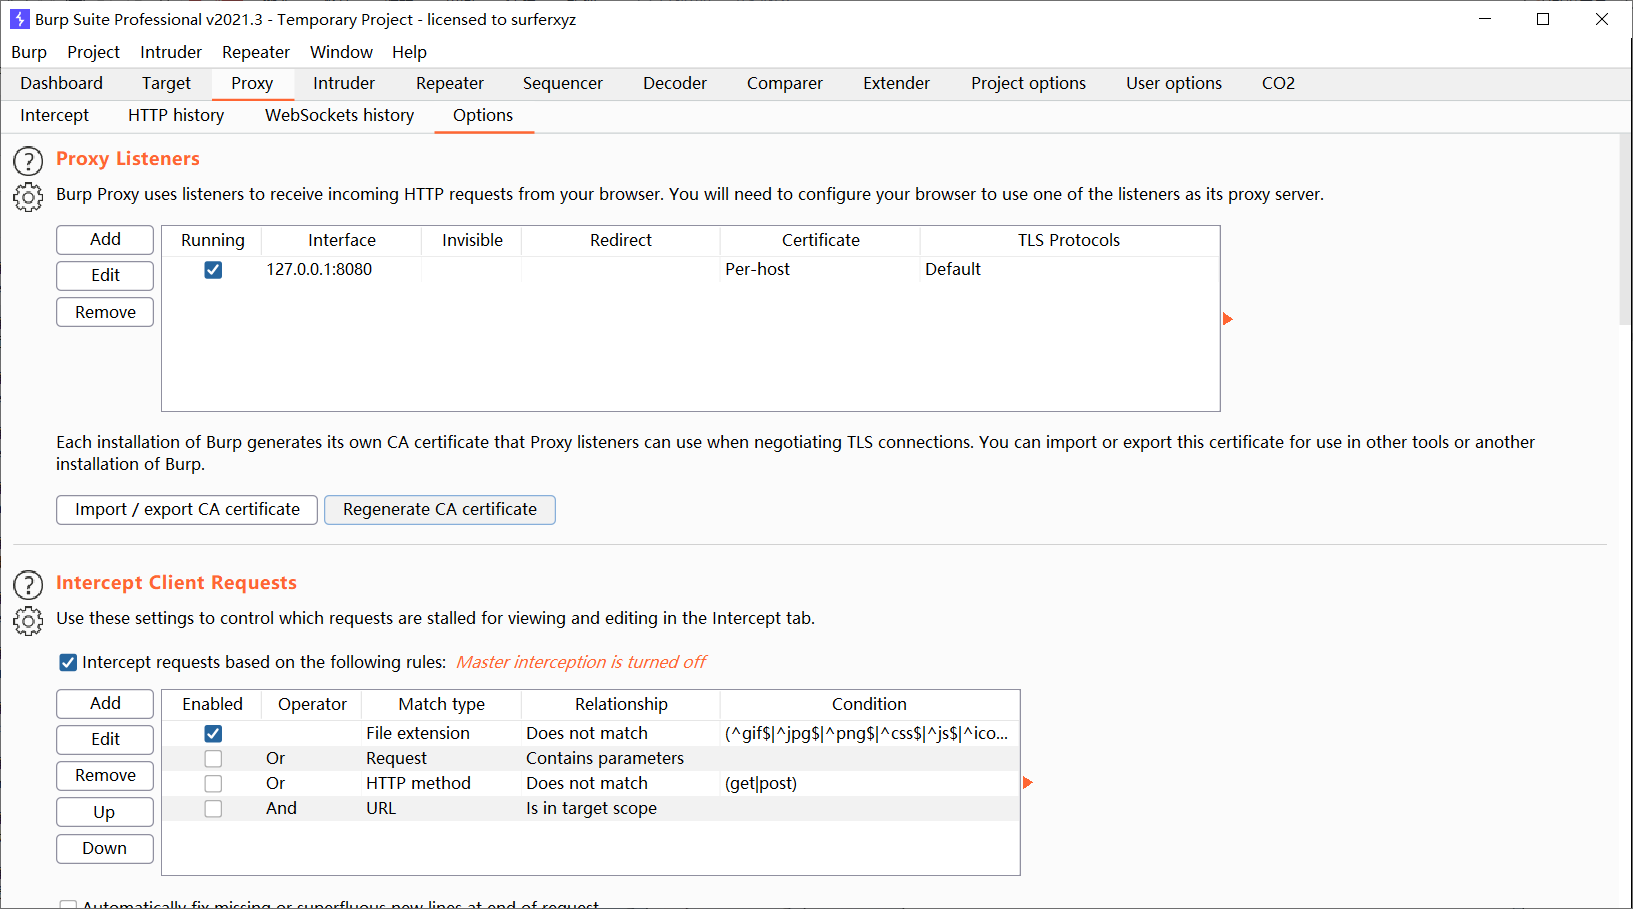1633x909 pixels.
Task: Open the Help menu
Action: [409, 52]
